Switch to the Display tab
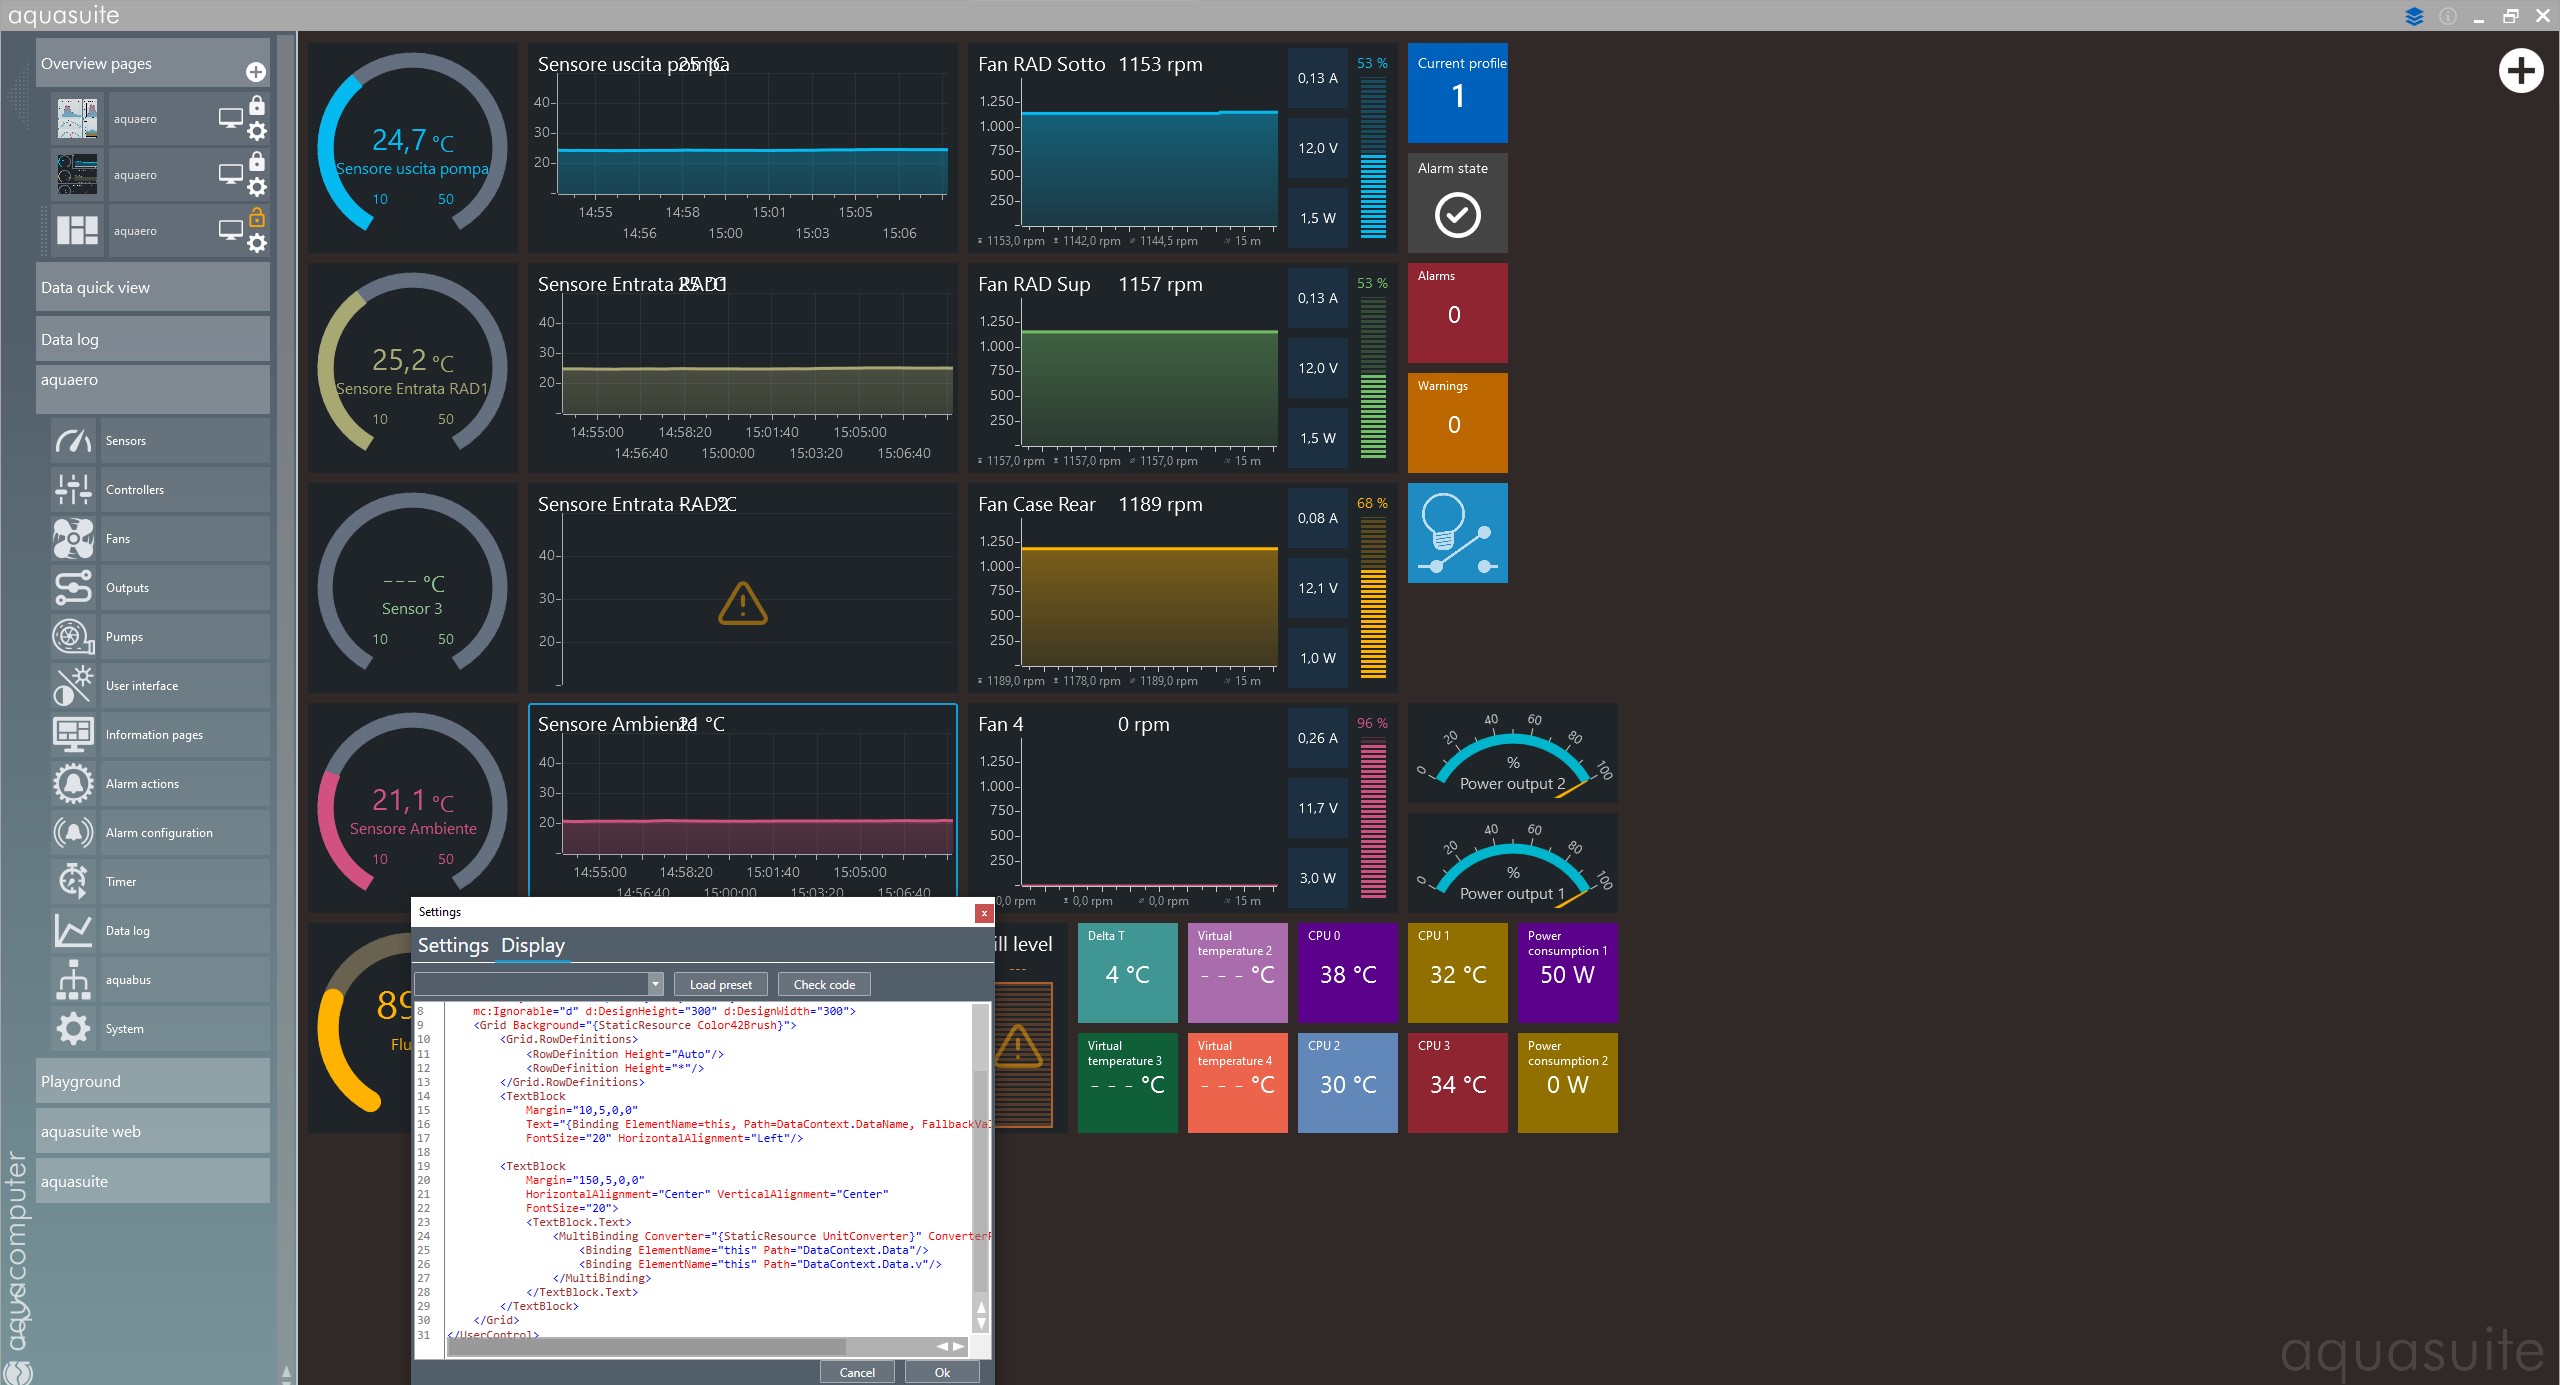 click(x=532, y=946)
